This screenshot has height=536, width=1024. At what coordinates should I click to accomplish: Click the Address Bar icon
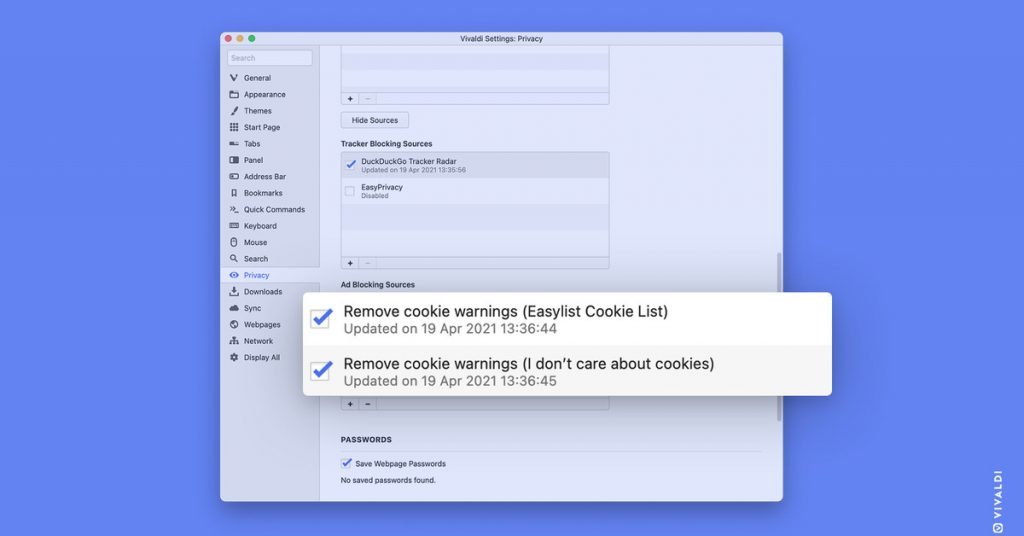click(x=234, y=176)
